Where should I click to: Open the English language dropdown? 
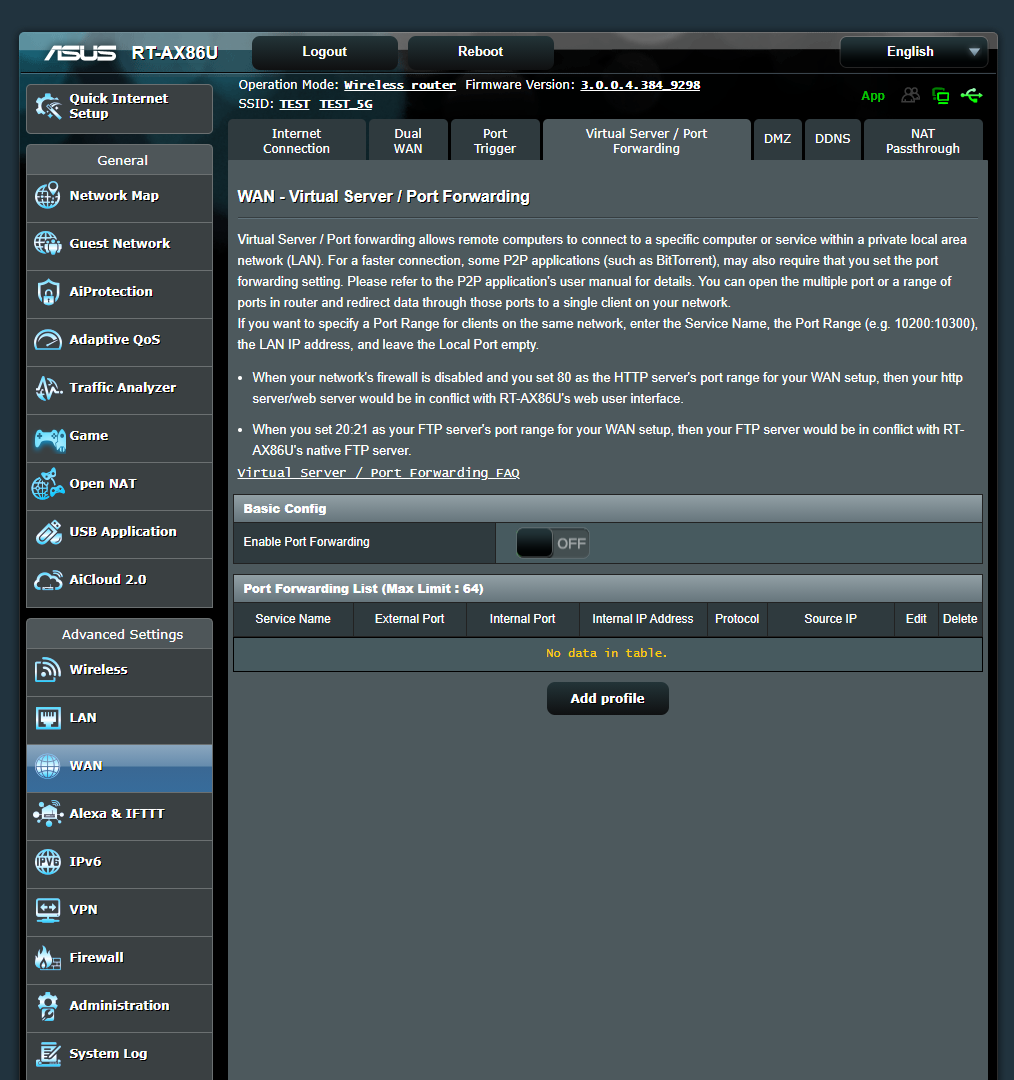[913, 52]
